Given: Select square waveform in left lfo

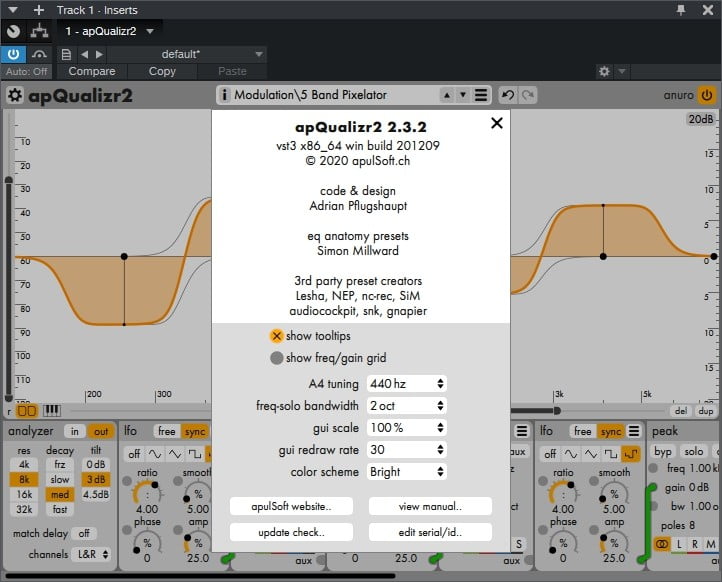Looking at the screenshot, I should 195,454.
